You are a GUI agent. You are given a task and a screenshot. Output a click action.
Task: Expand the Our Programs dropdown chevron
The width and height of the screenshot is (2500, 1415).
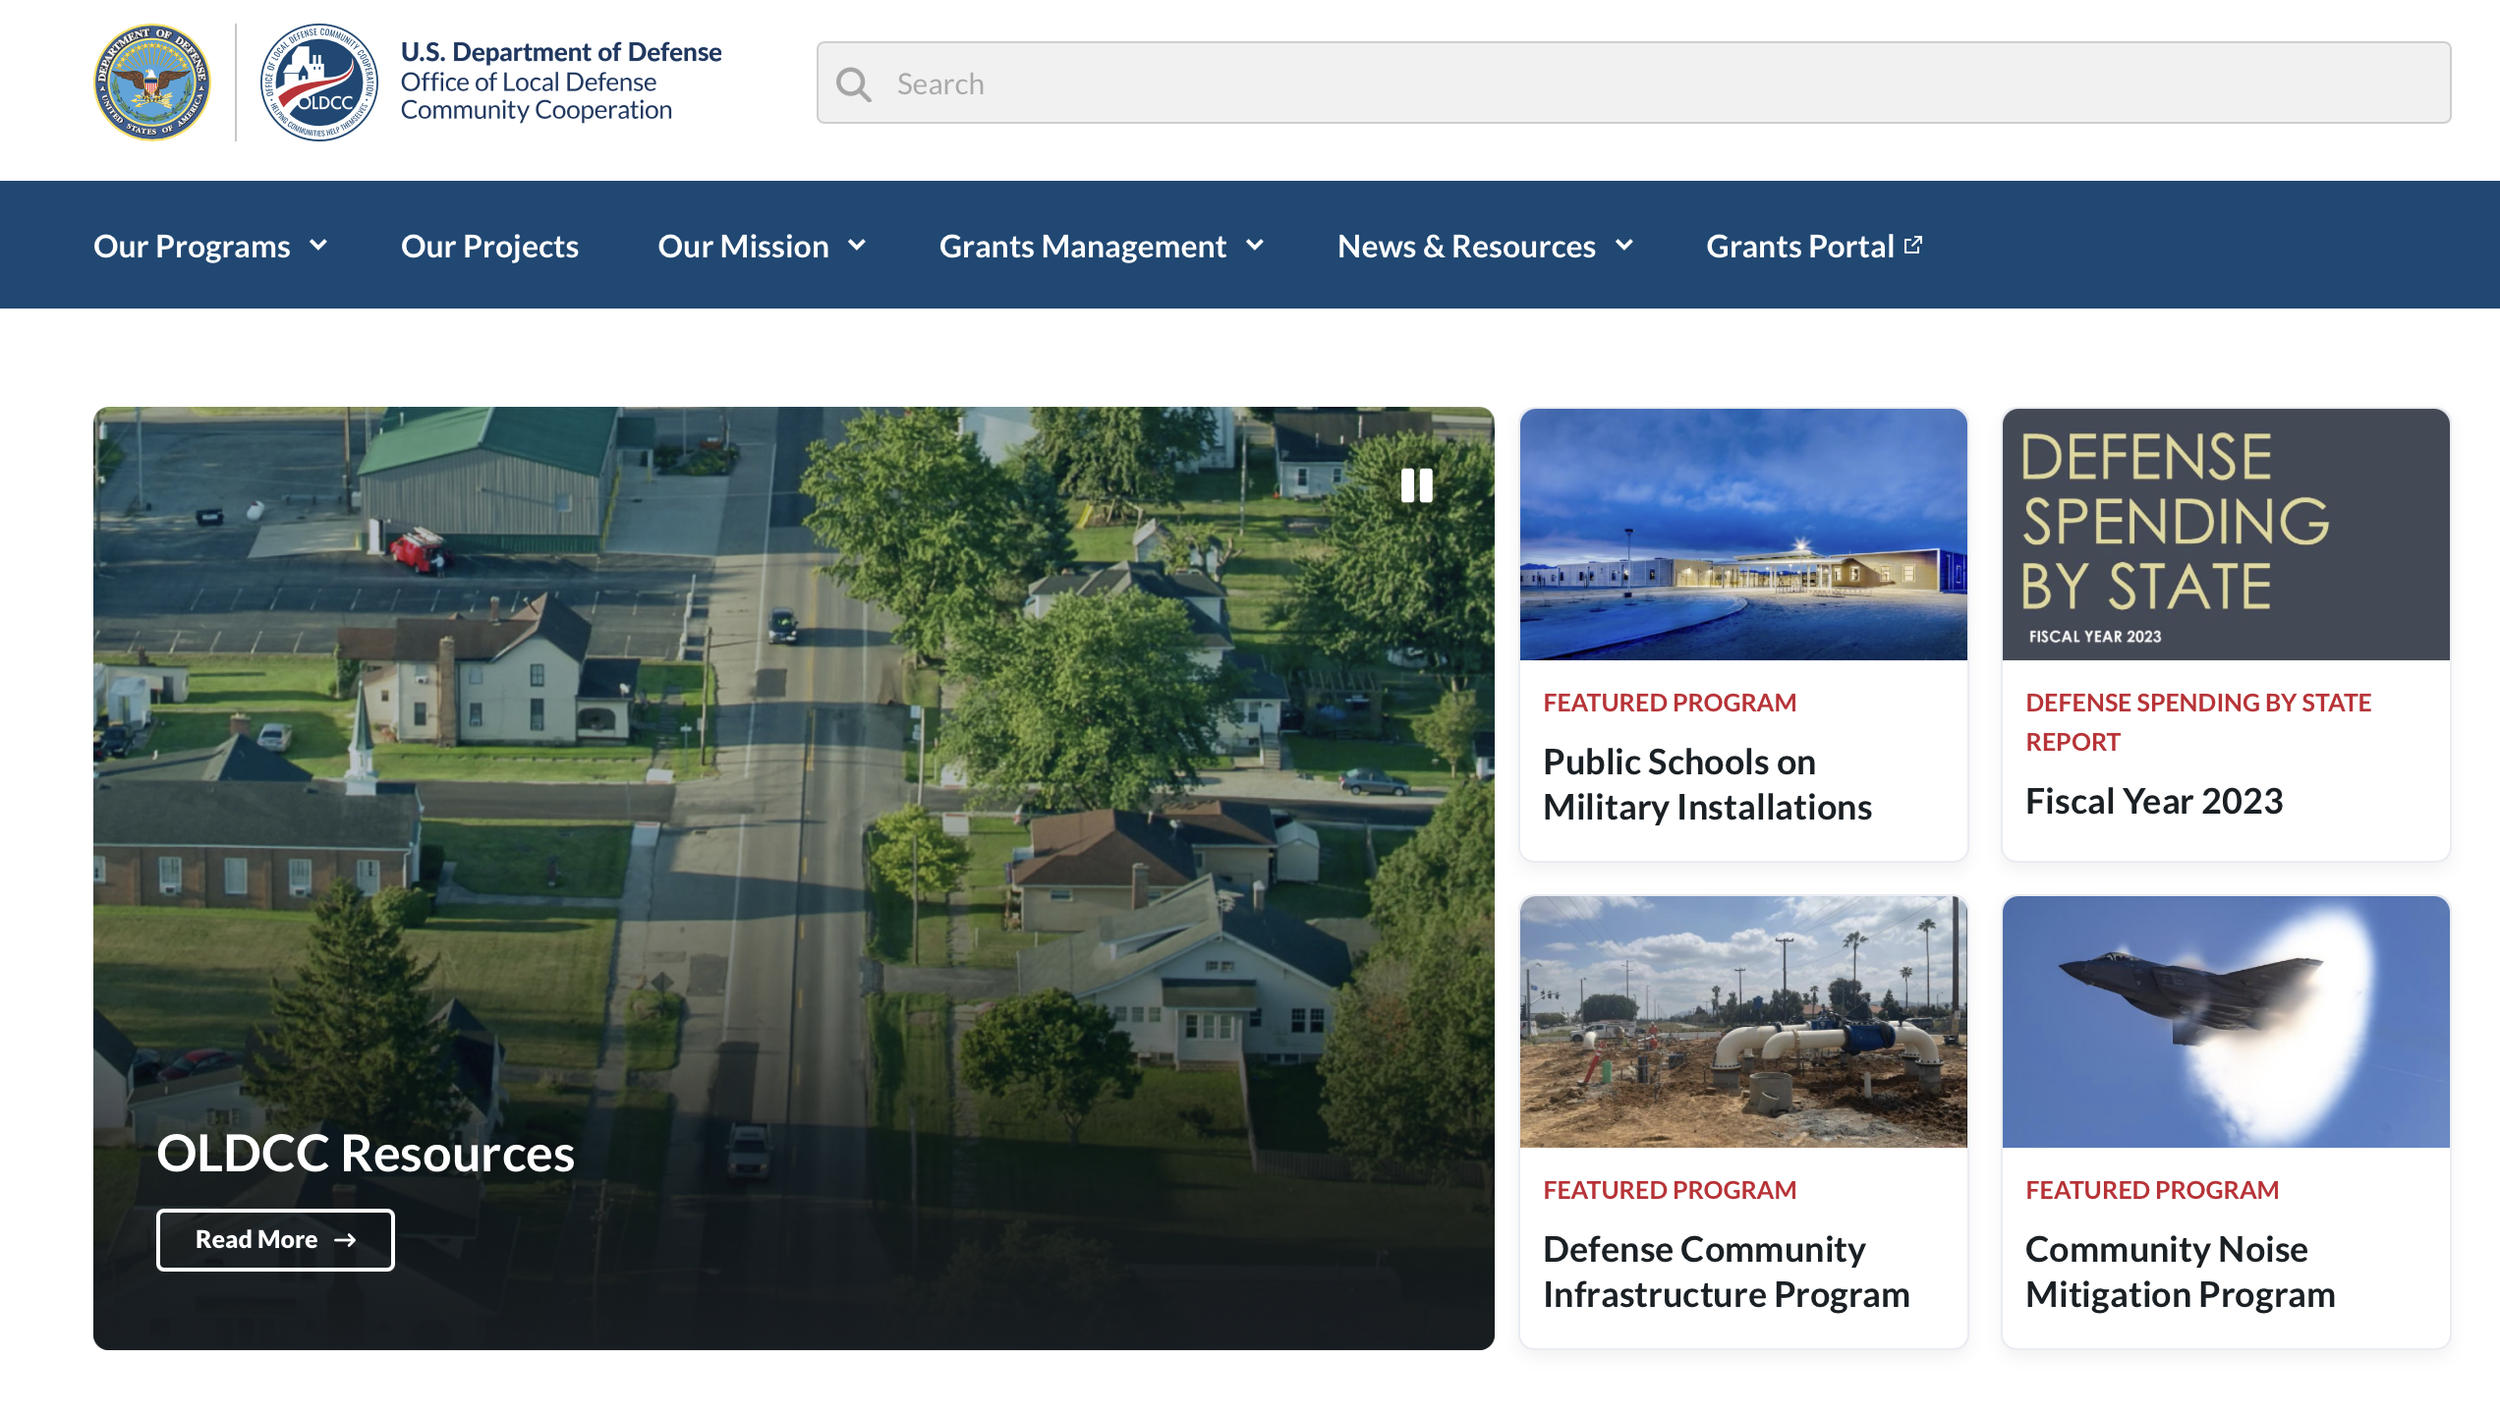(x=318, y=245)
